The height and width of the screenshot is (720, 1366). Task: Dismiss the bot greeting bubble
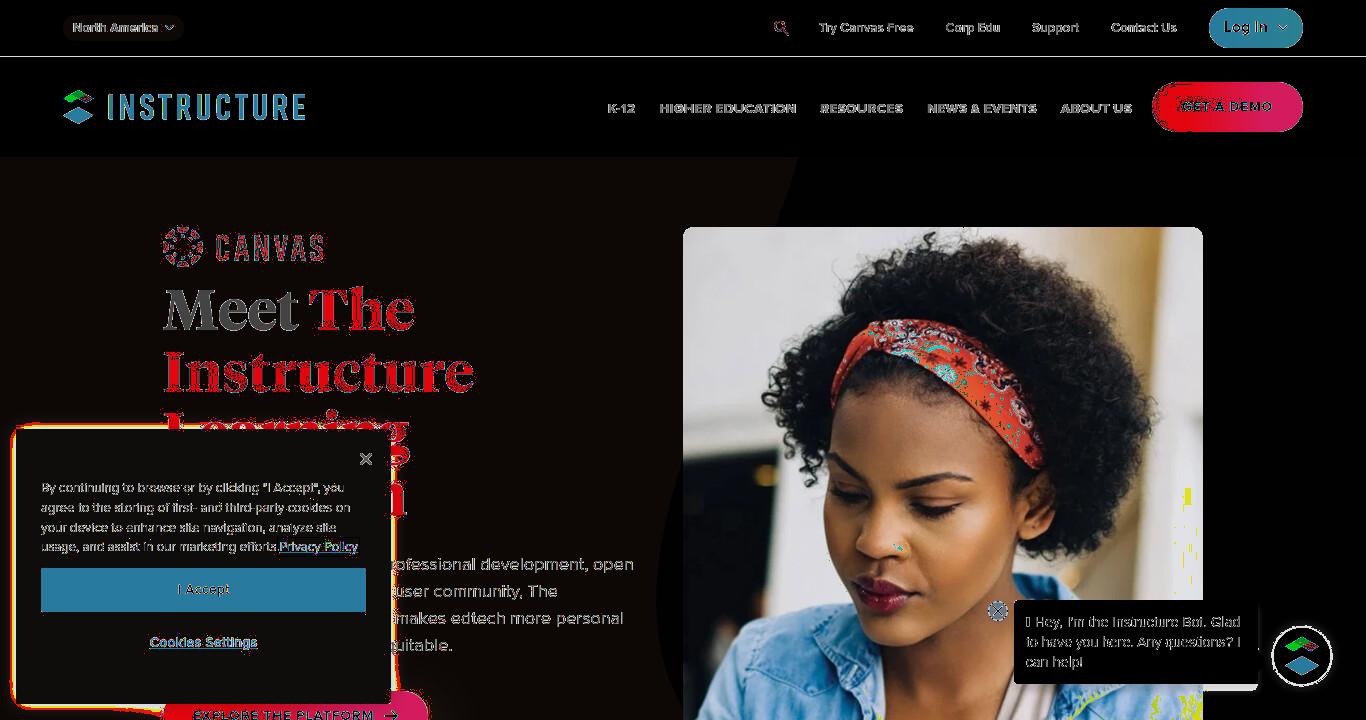point(997,611)
